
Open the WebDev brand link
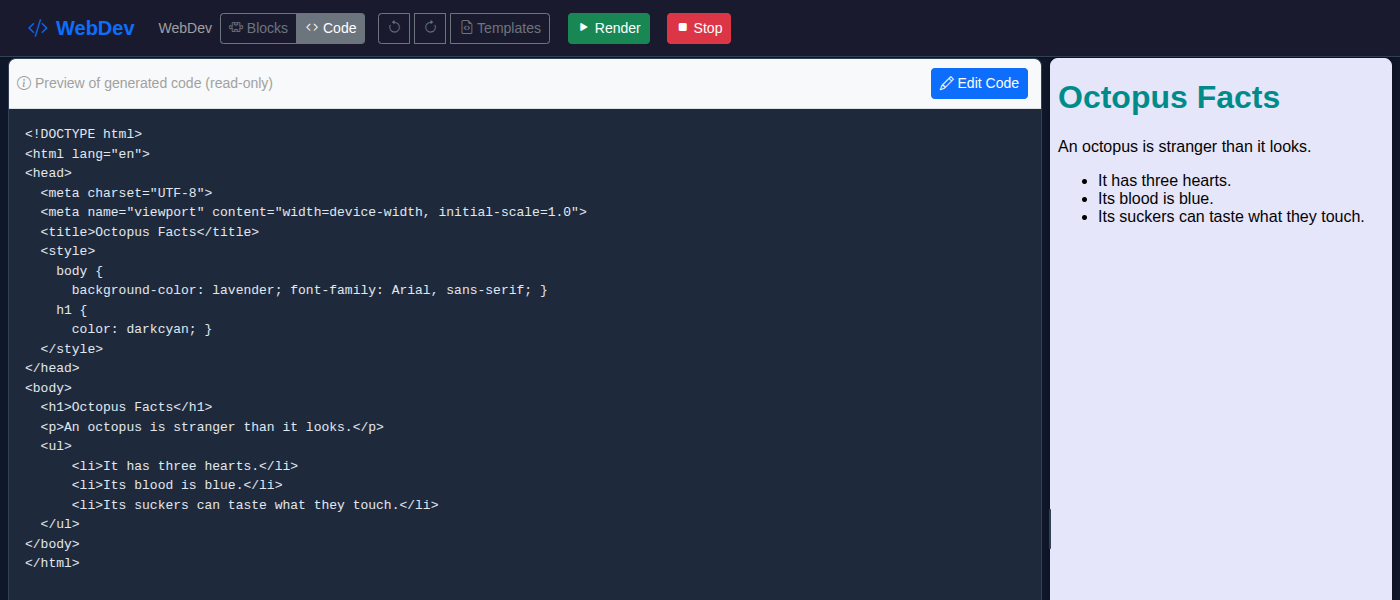click(81, 28)
